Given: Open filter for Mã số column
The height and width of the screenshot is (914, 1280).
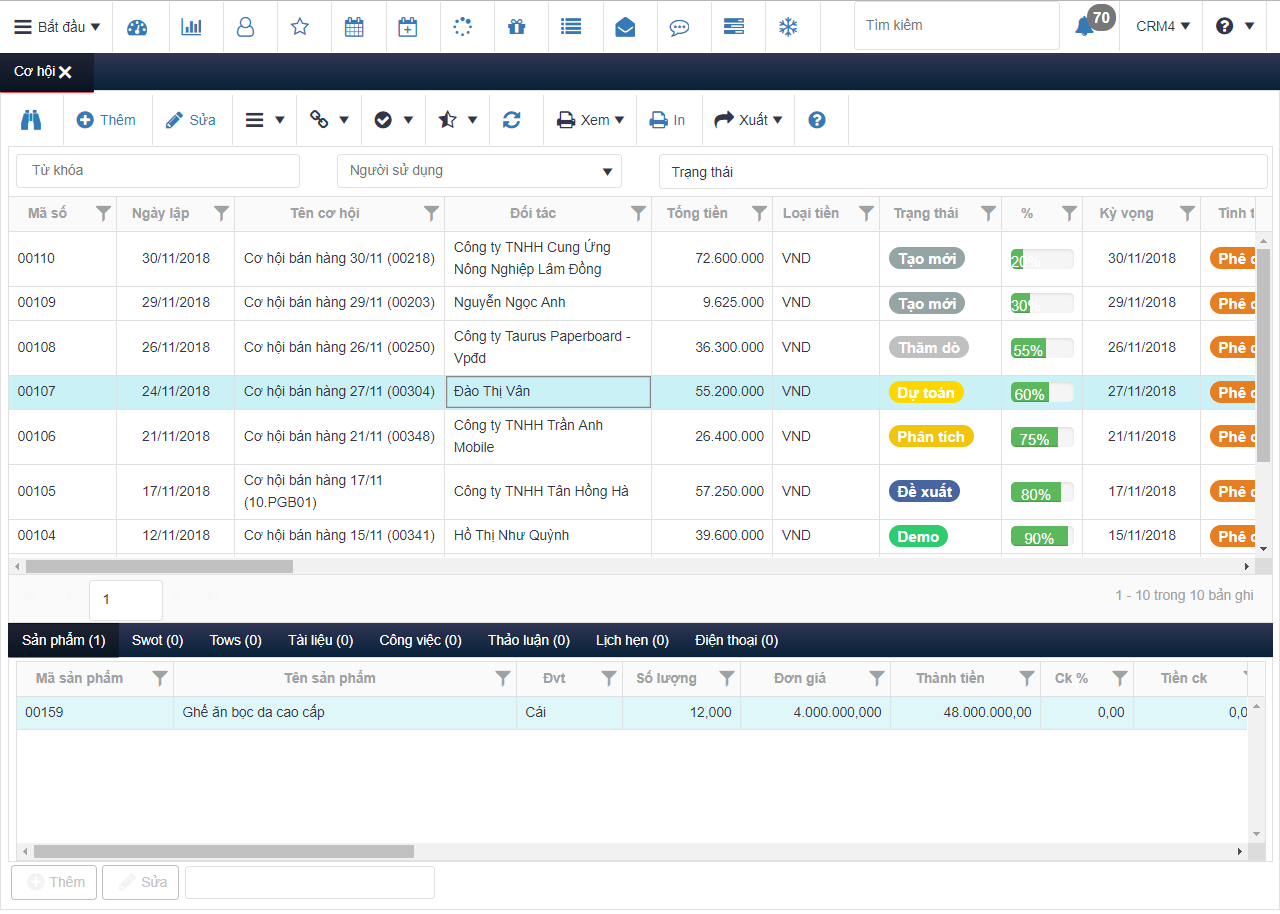Looking at the screenshot, I should (x=103, y=213).
